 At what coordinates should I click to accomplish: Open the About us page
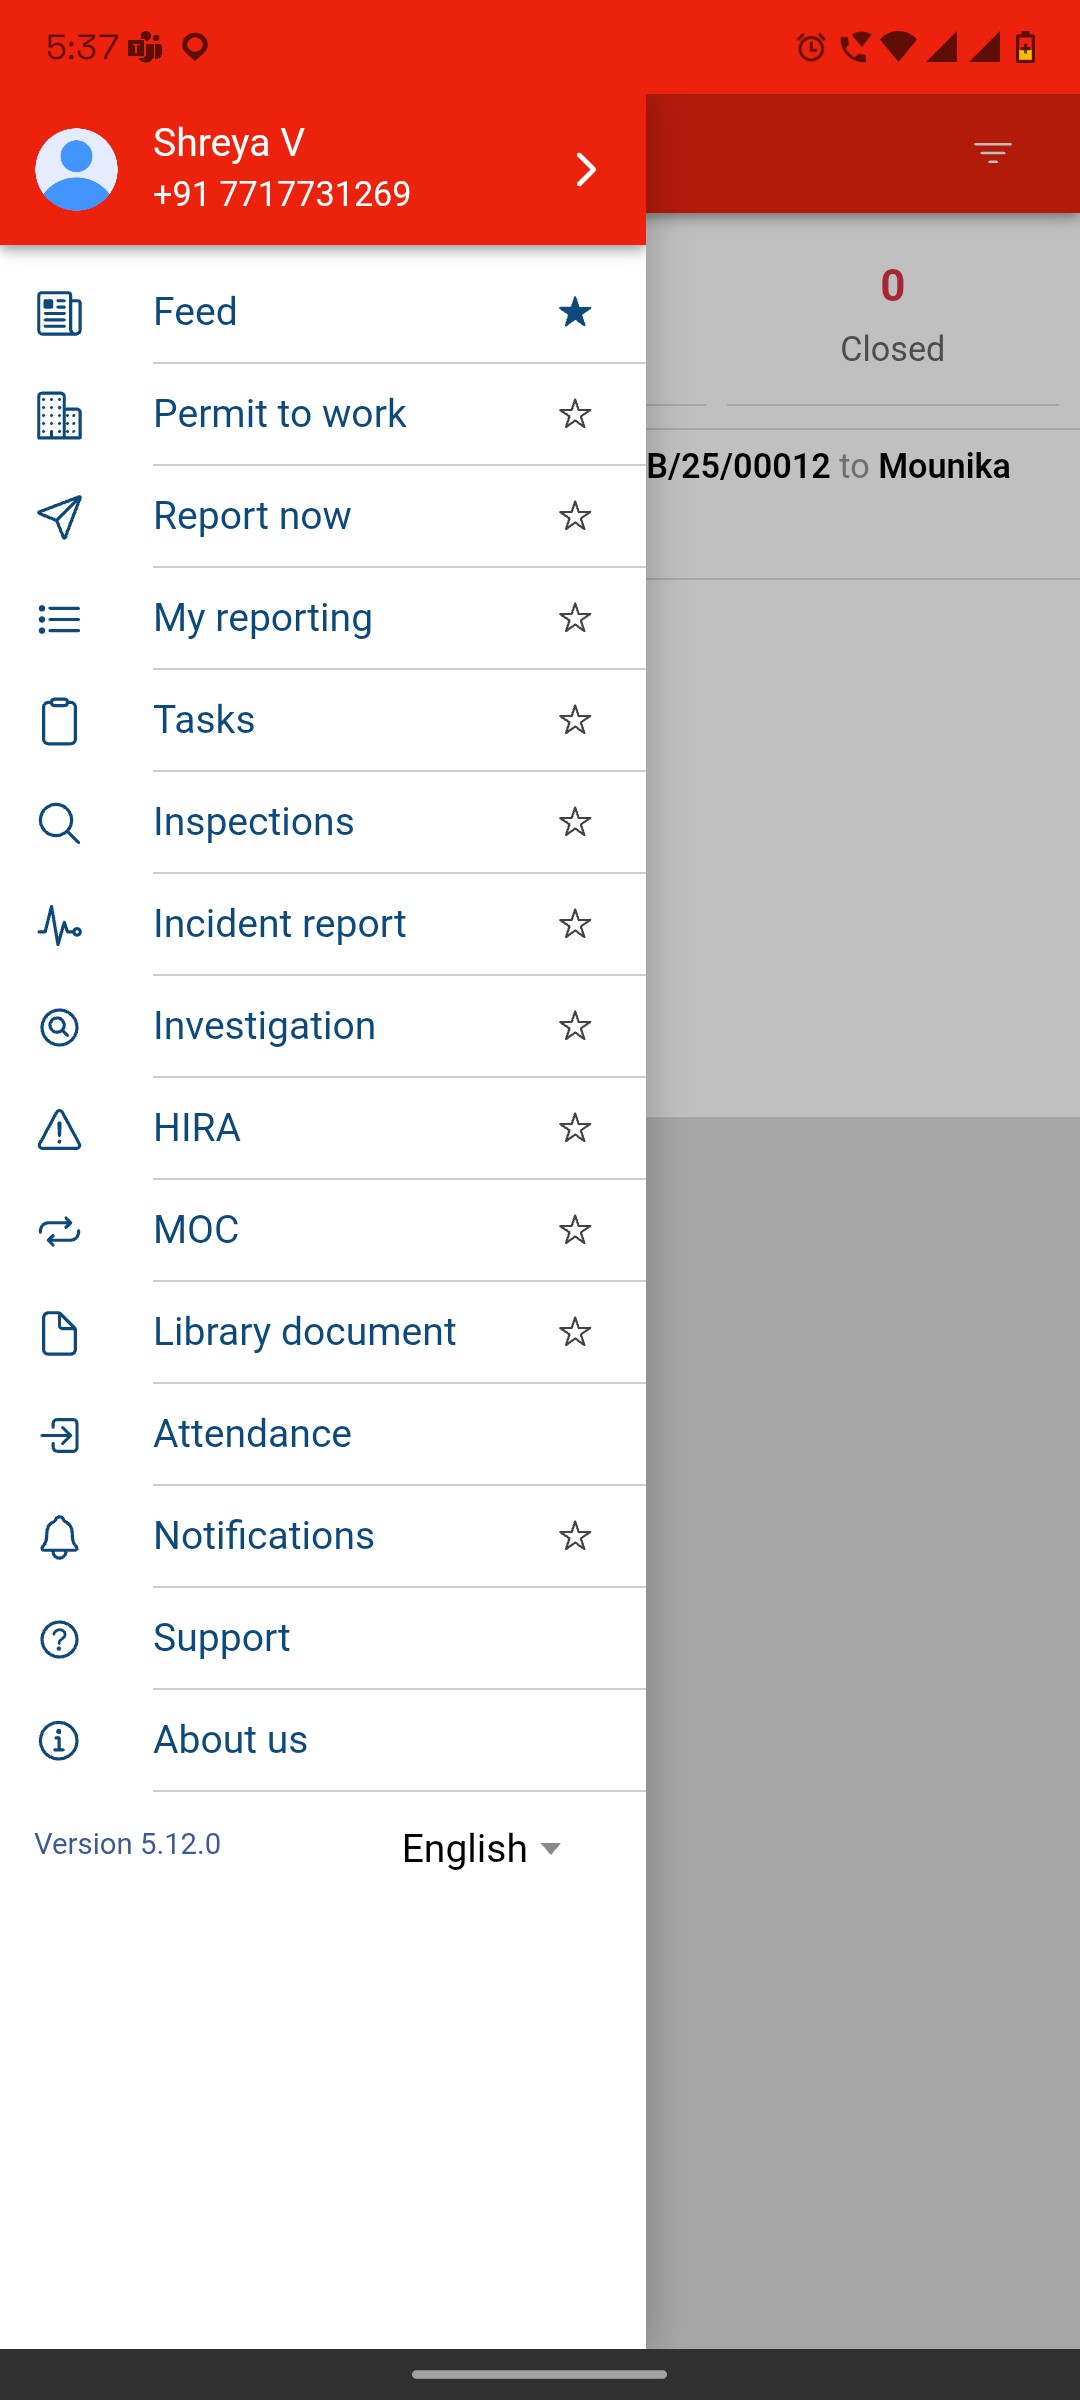230,1741
